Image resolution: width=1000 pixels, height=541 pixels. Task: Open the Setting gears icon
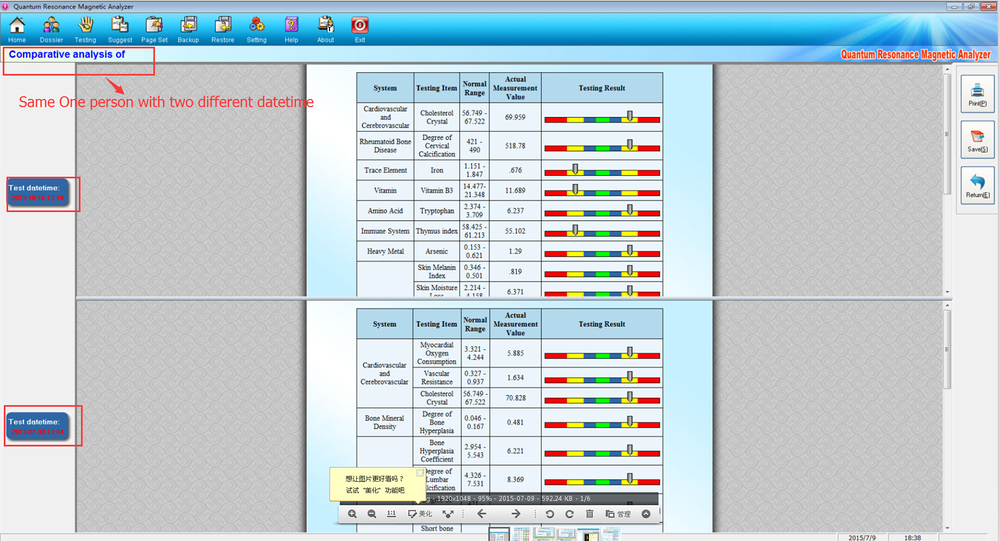[256, 29]
